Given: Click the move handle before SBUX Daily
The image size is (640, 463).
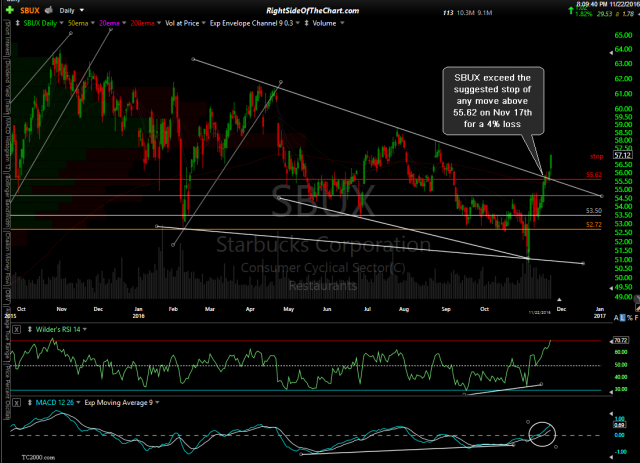Looking at the screenshot, I should [x=17, y=24].
